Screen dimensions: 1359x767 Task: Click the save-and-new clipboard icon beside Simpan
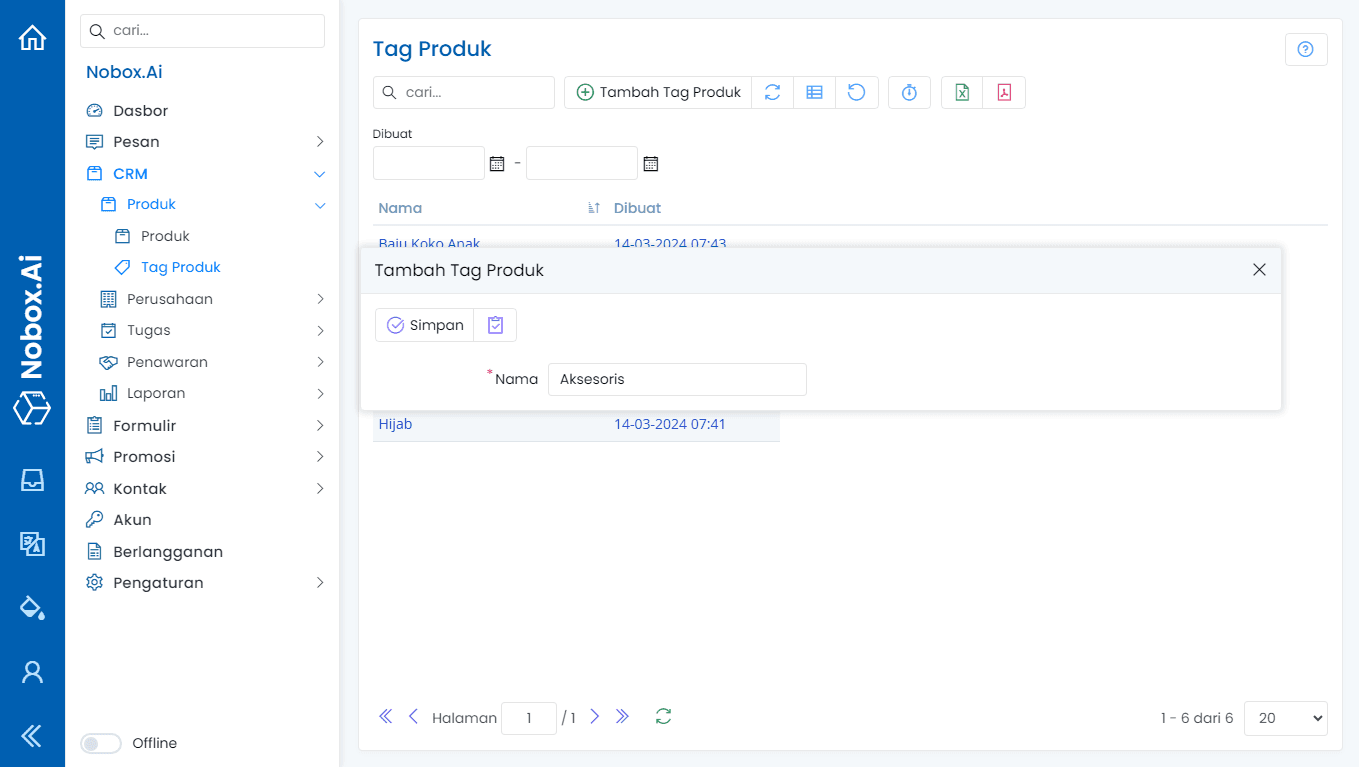(495, 325)
